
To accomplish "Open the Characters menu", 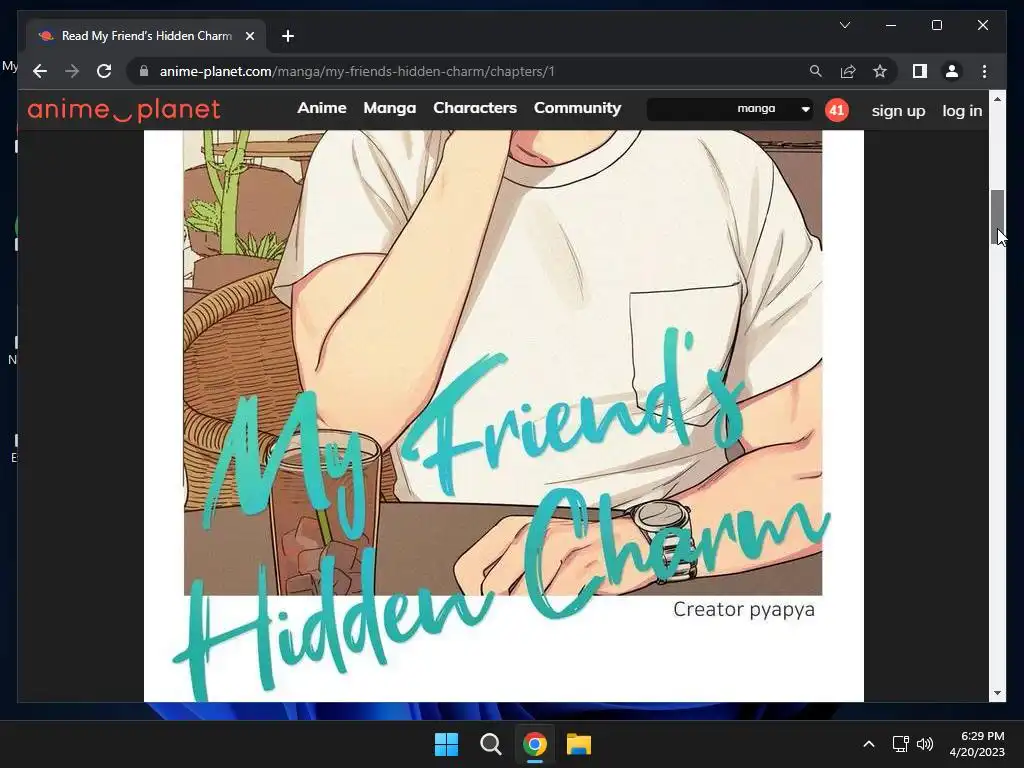I will (475, 108).
